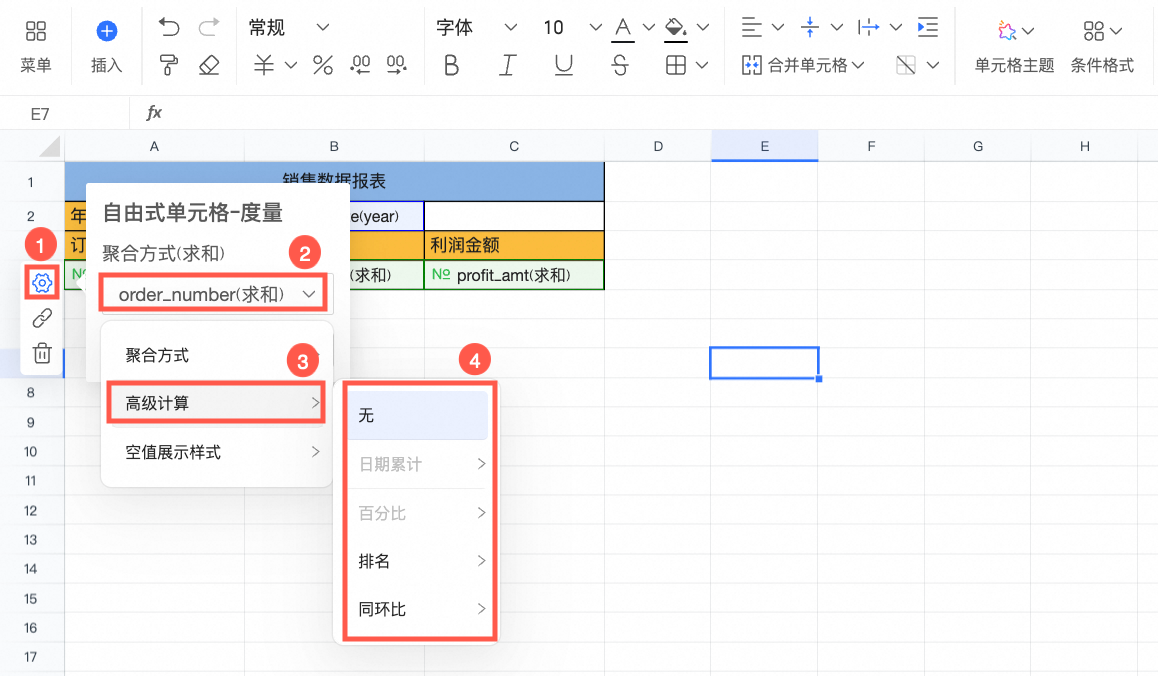The image size is (1158, 676).
Task: Expand the text wrap dropdown arrow
Action: 896,28
